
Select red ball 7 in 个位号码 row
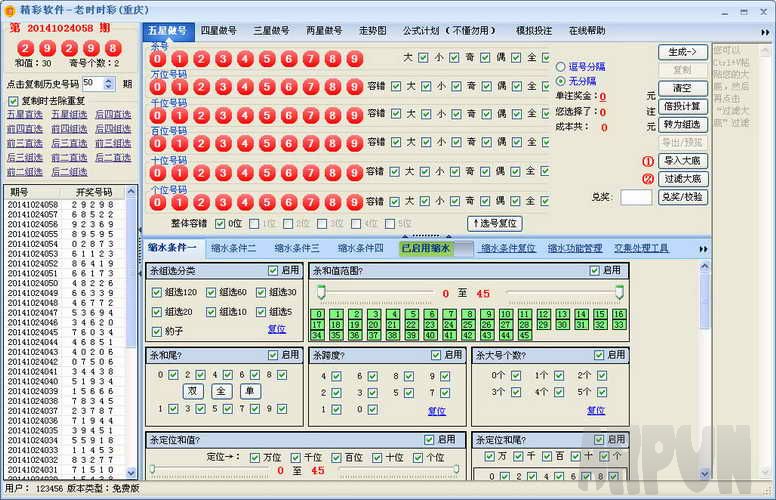coord(310,202)
